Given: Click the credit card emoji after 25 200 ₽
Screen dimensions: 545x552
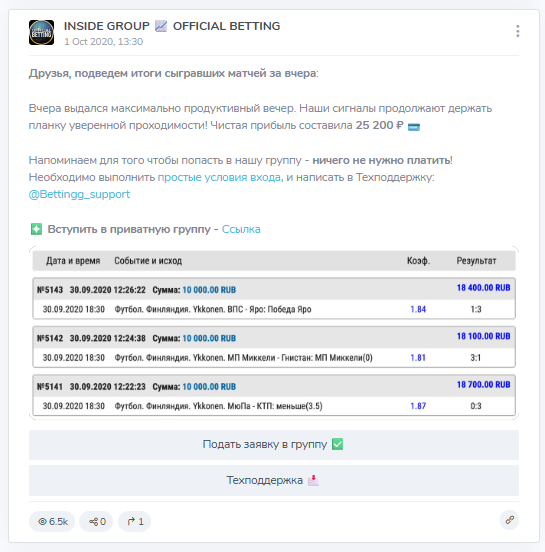Looking at the screenshot, I should (414, 126).
